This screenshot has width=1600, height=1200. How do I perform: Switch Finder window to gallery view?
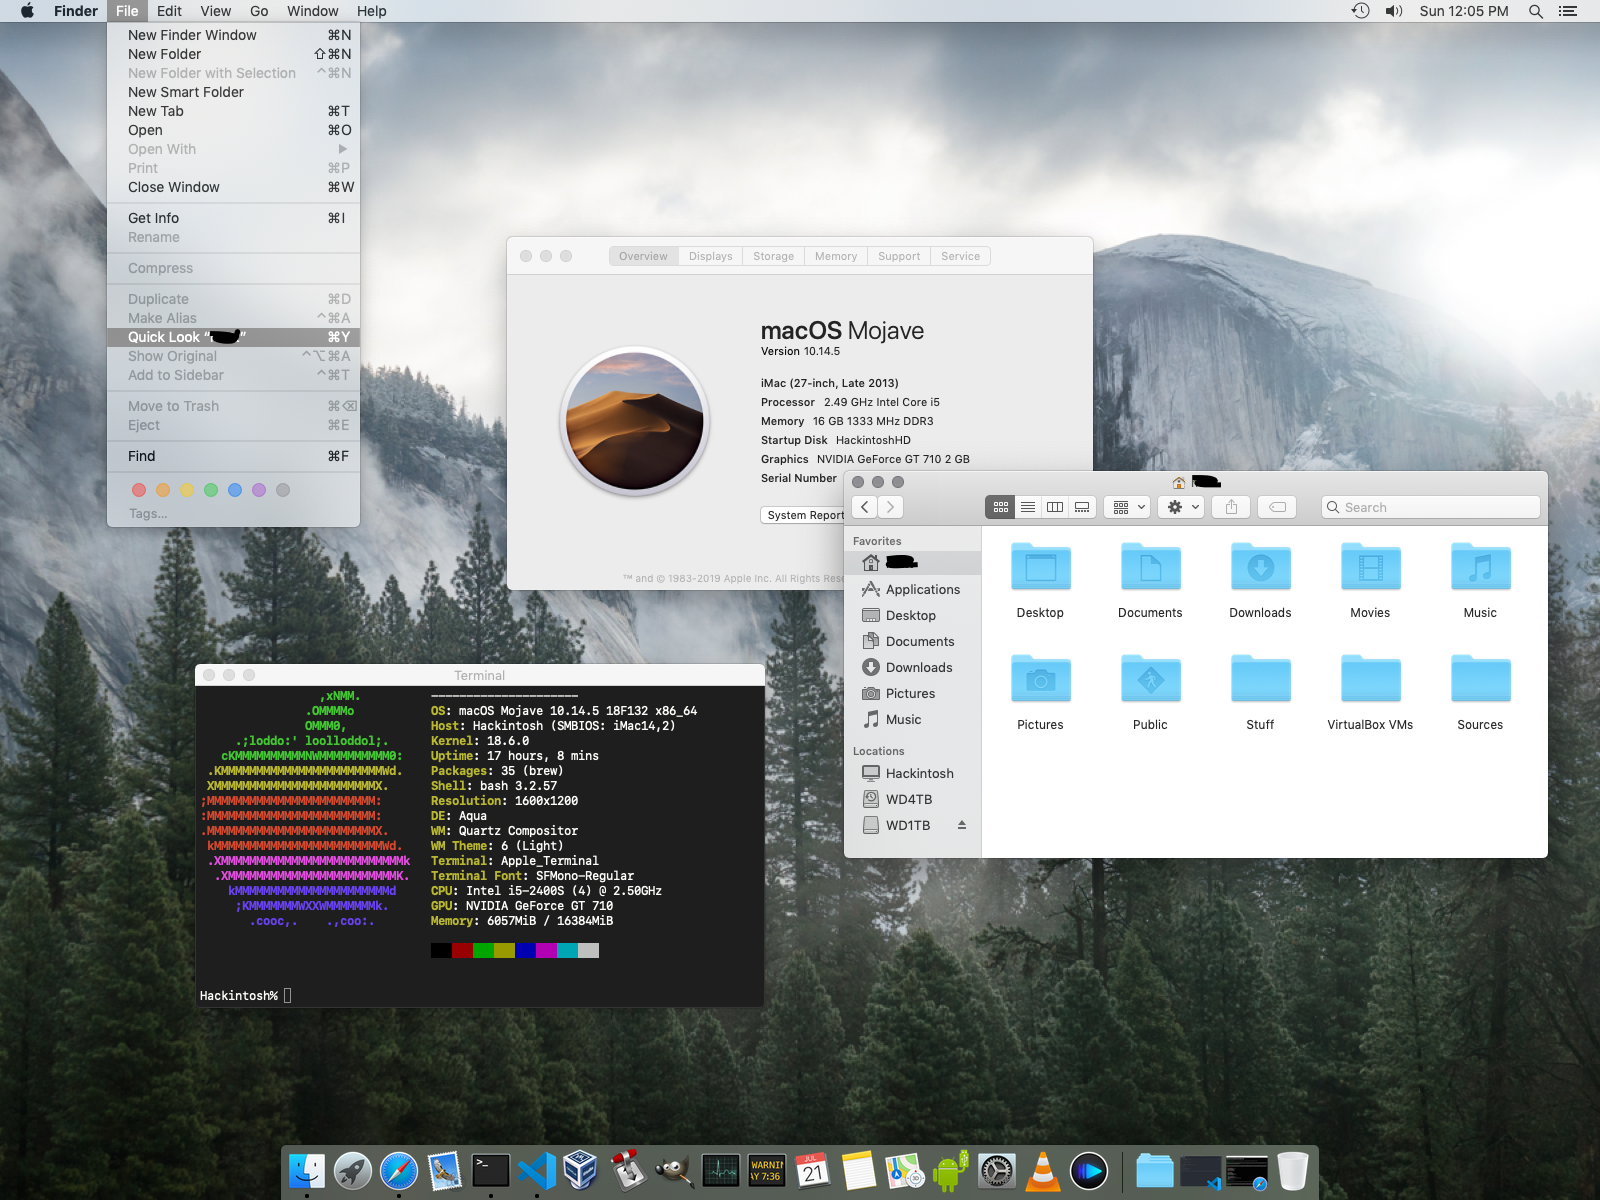1082,507
